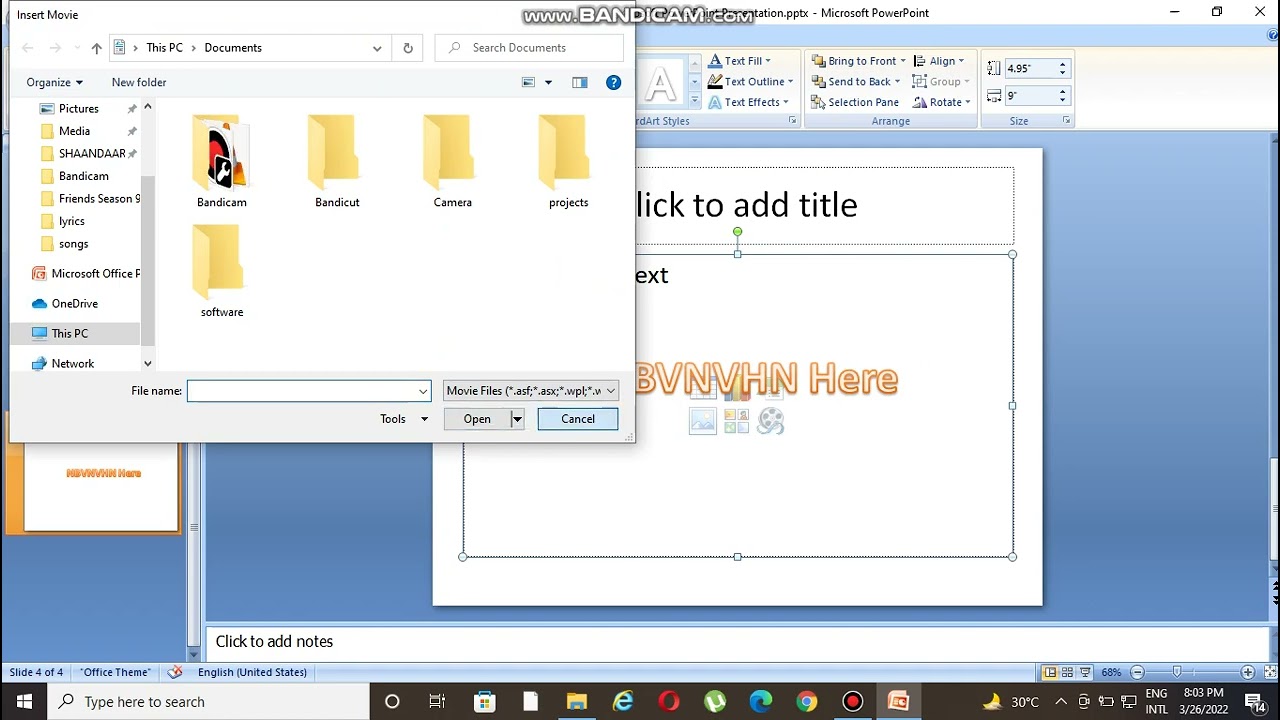Open the Text Outline dropdown

click(790, 82)
